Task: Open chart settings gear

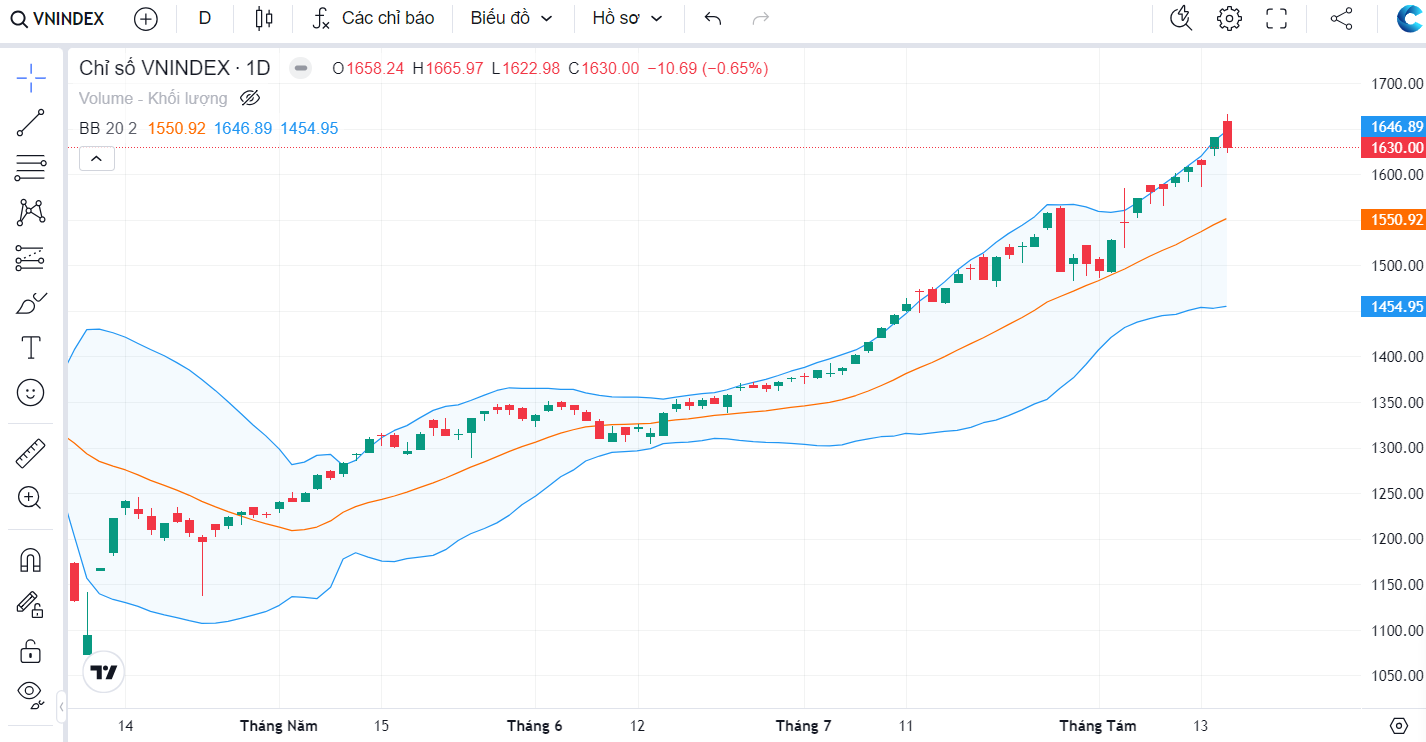Action: 1229,18
